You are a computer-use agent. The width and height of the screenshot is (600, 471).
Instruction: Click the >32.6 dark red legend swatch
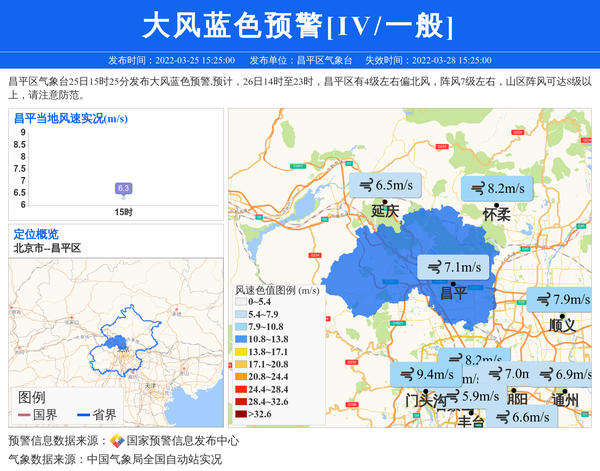(241, 413)
